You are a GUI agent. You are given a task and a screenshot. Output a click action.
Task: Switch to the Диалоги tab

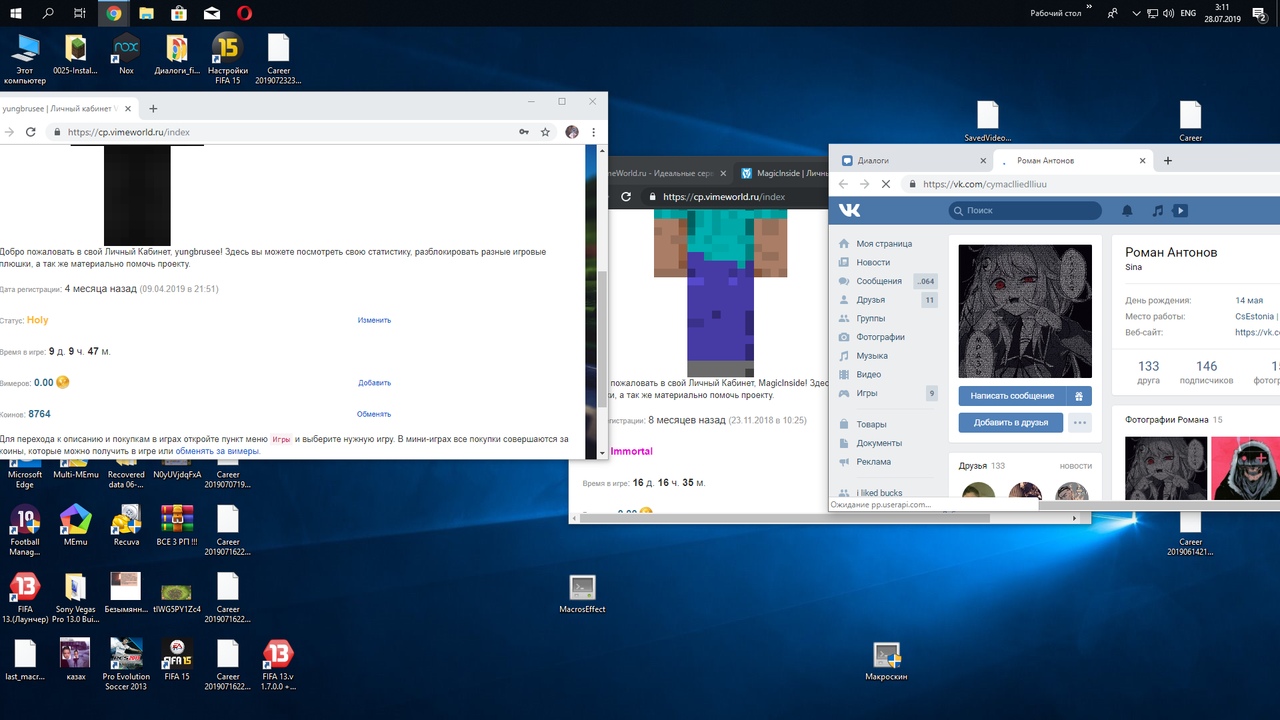tap(912, 160)
